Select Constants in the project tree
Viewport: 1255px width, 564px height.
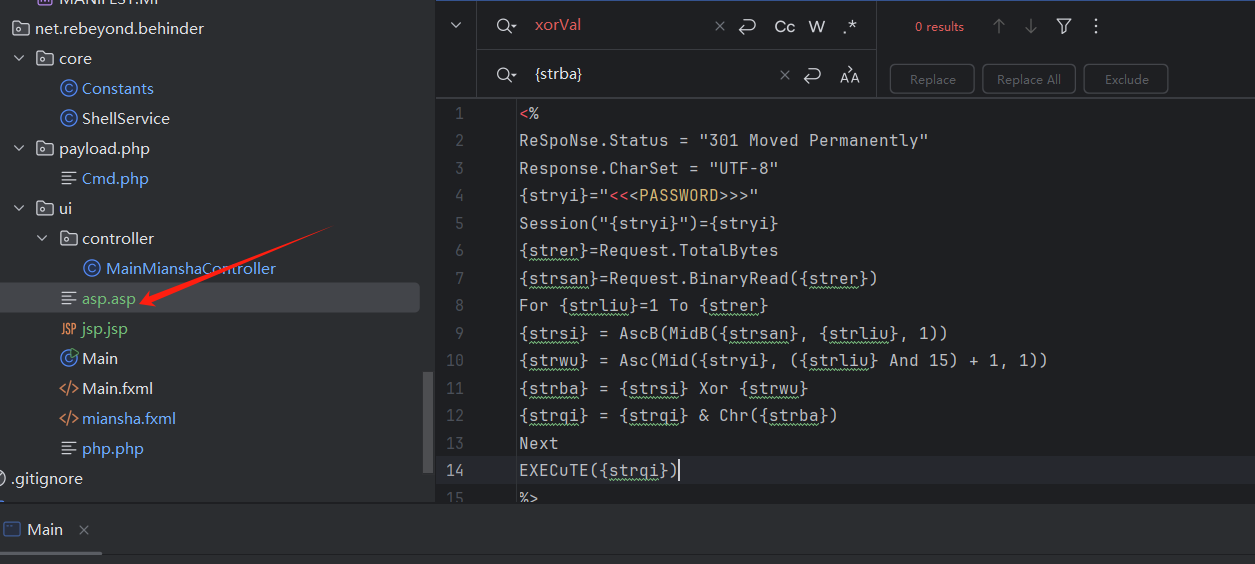[x=118, y=88]
